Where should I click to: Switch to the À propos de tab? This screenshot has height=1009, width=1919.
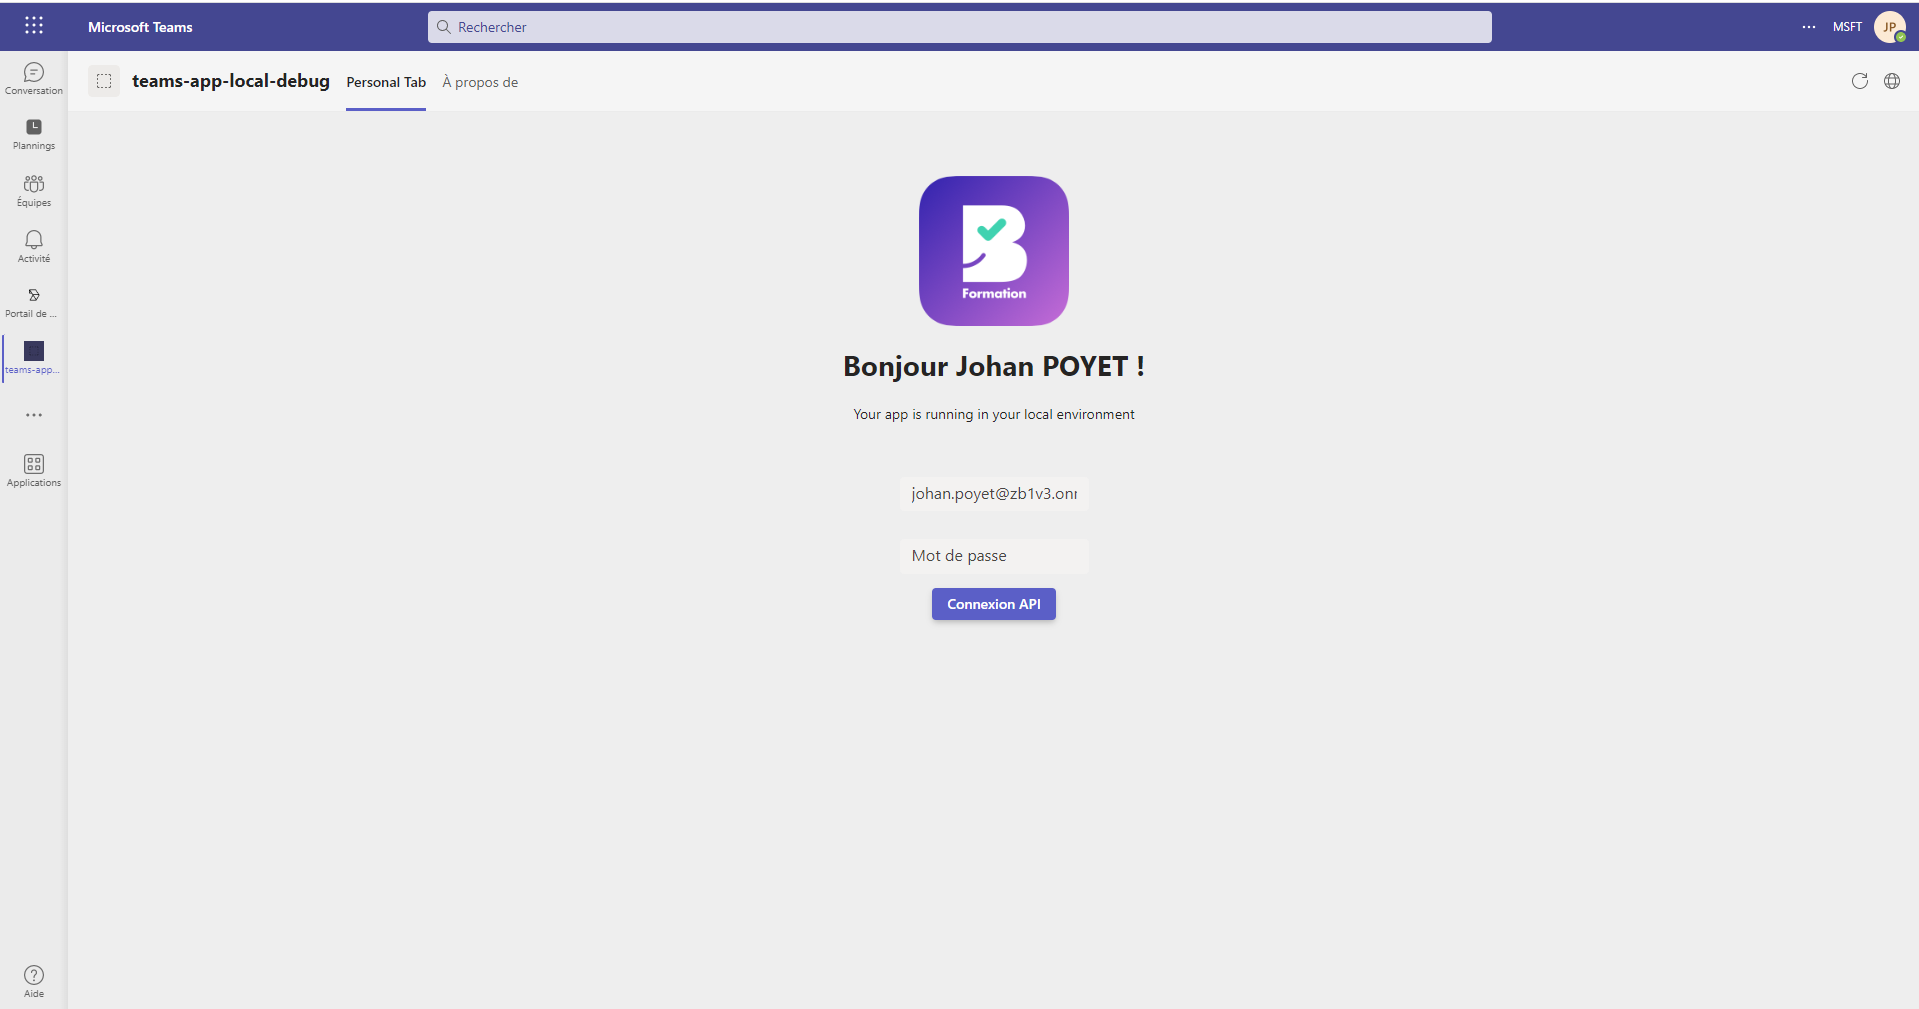(480, 82)
